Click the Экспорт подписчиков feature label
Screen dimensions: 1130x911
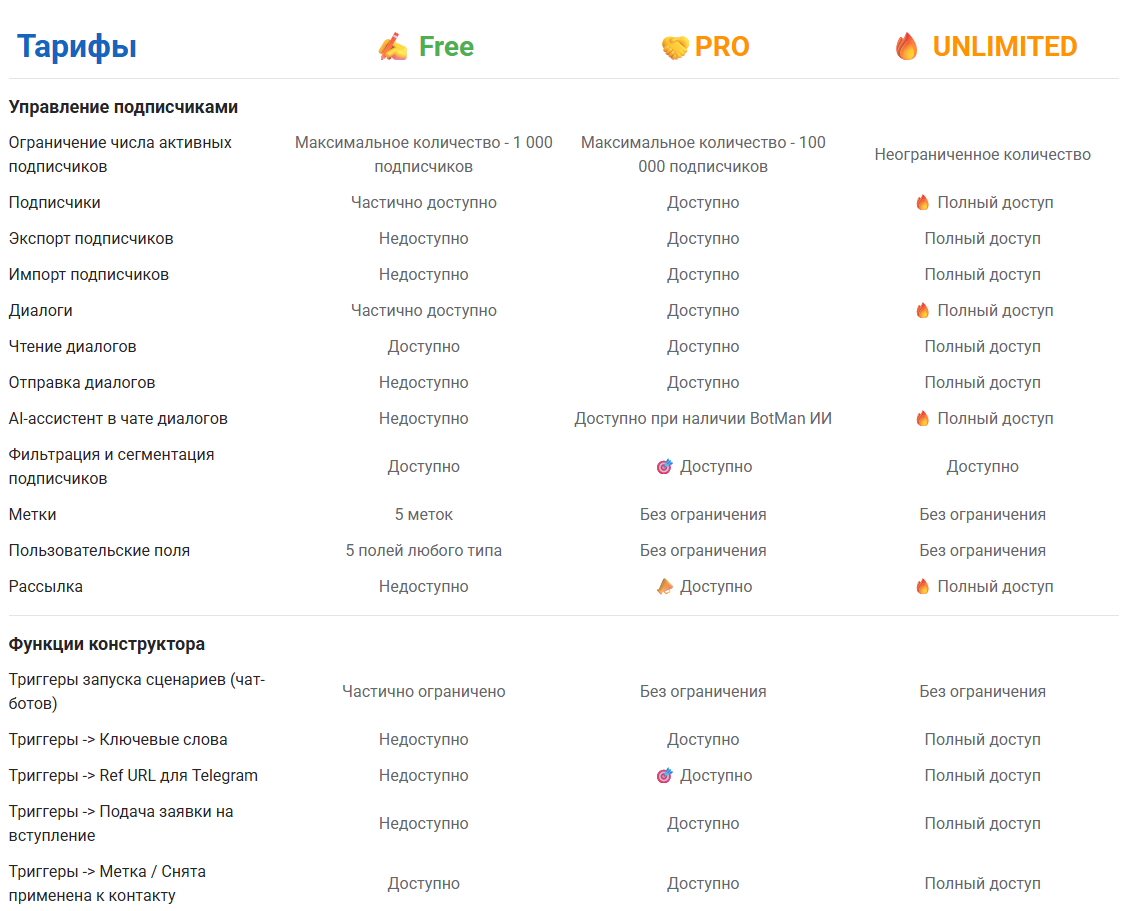pos(91,239)
